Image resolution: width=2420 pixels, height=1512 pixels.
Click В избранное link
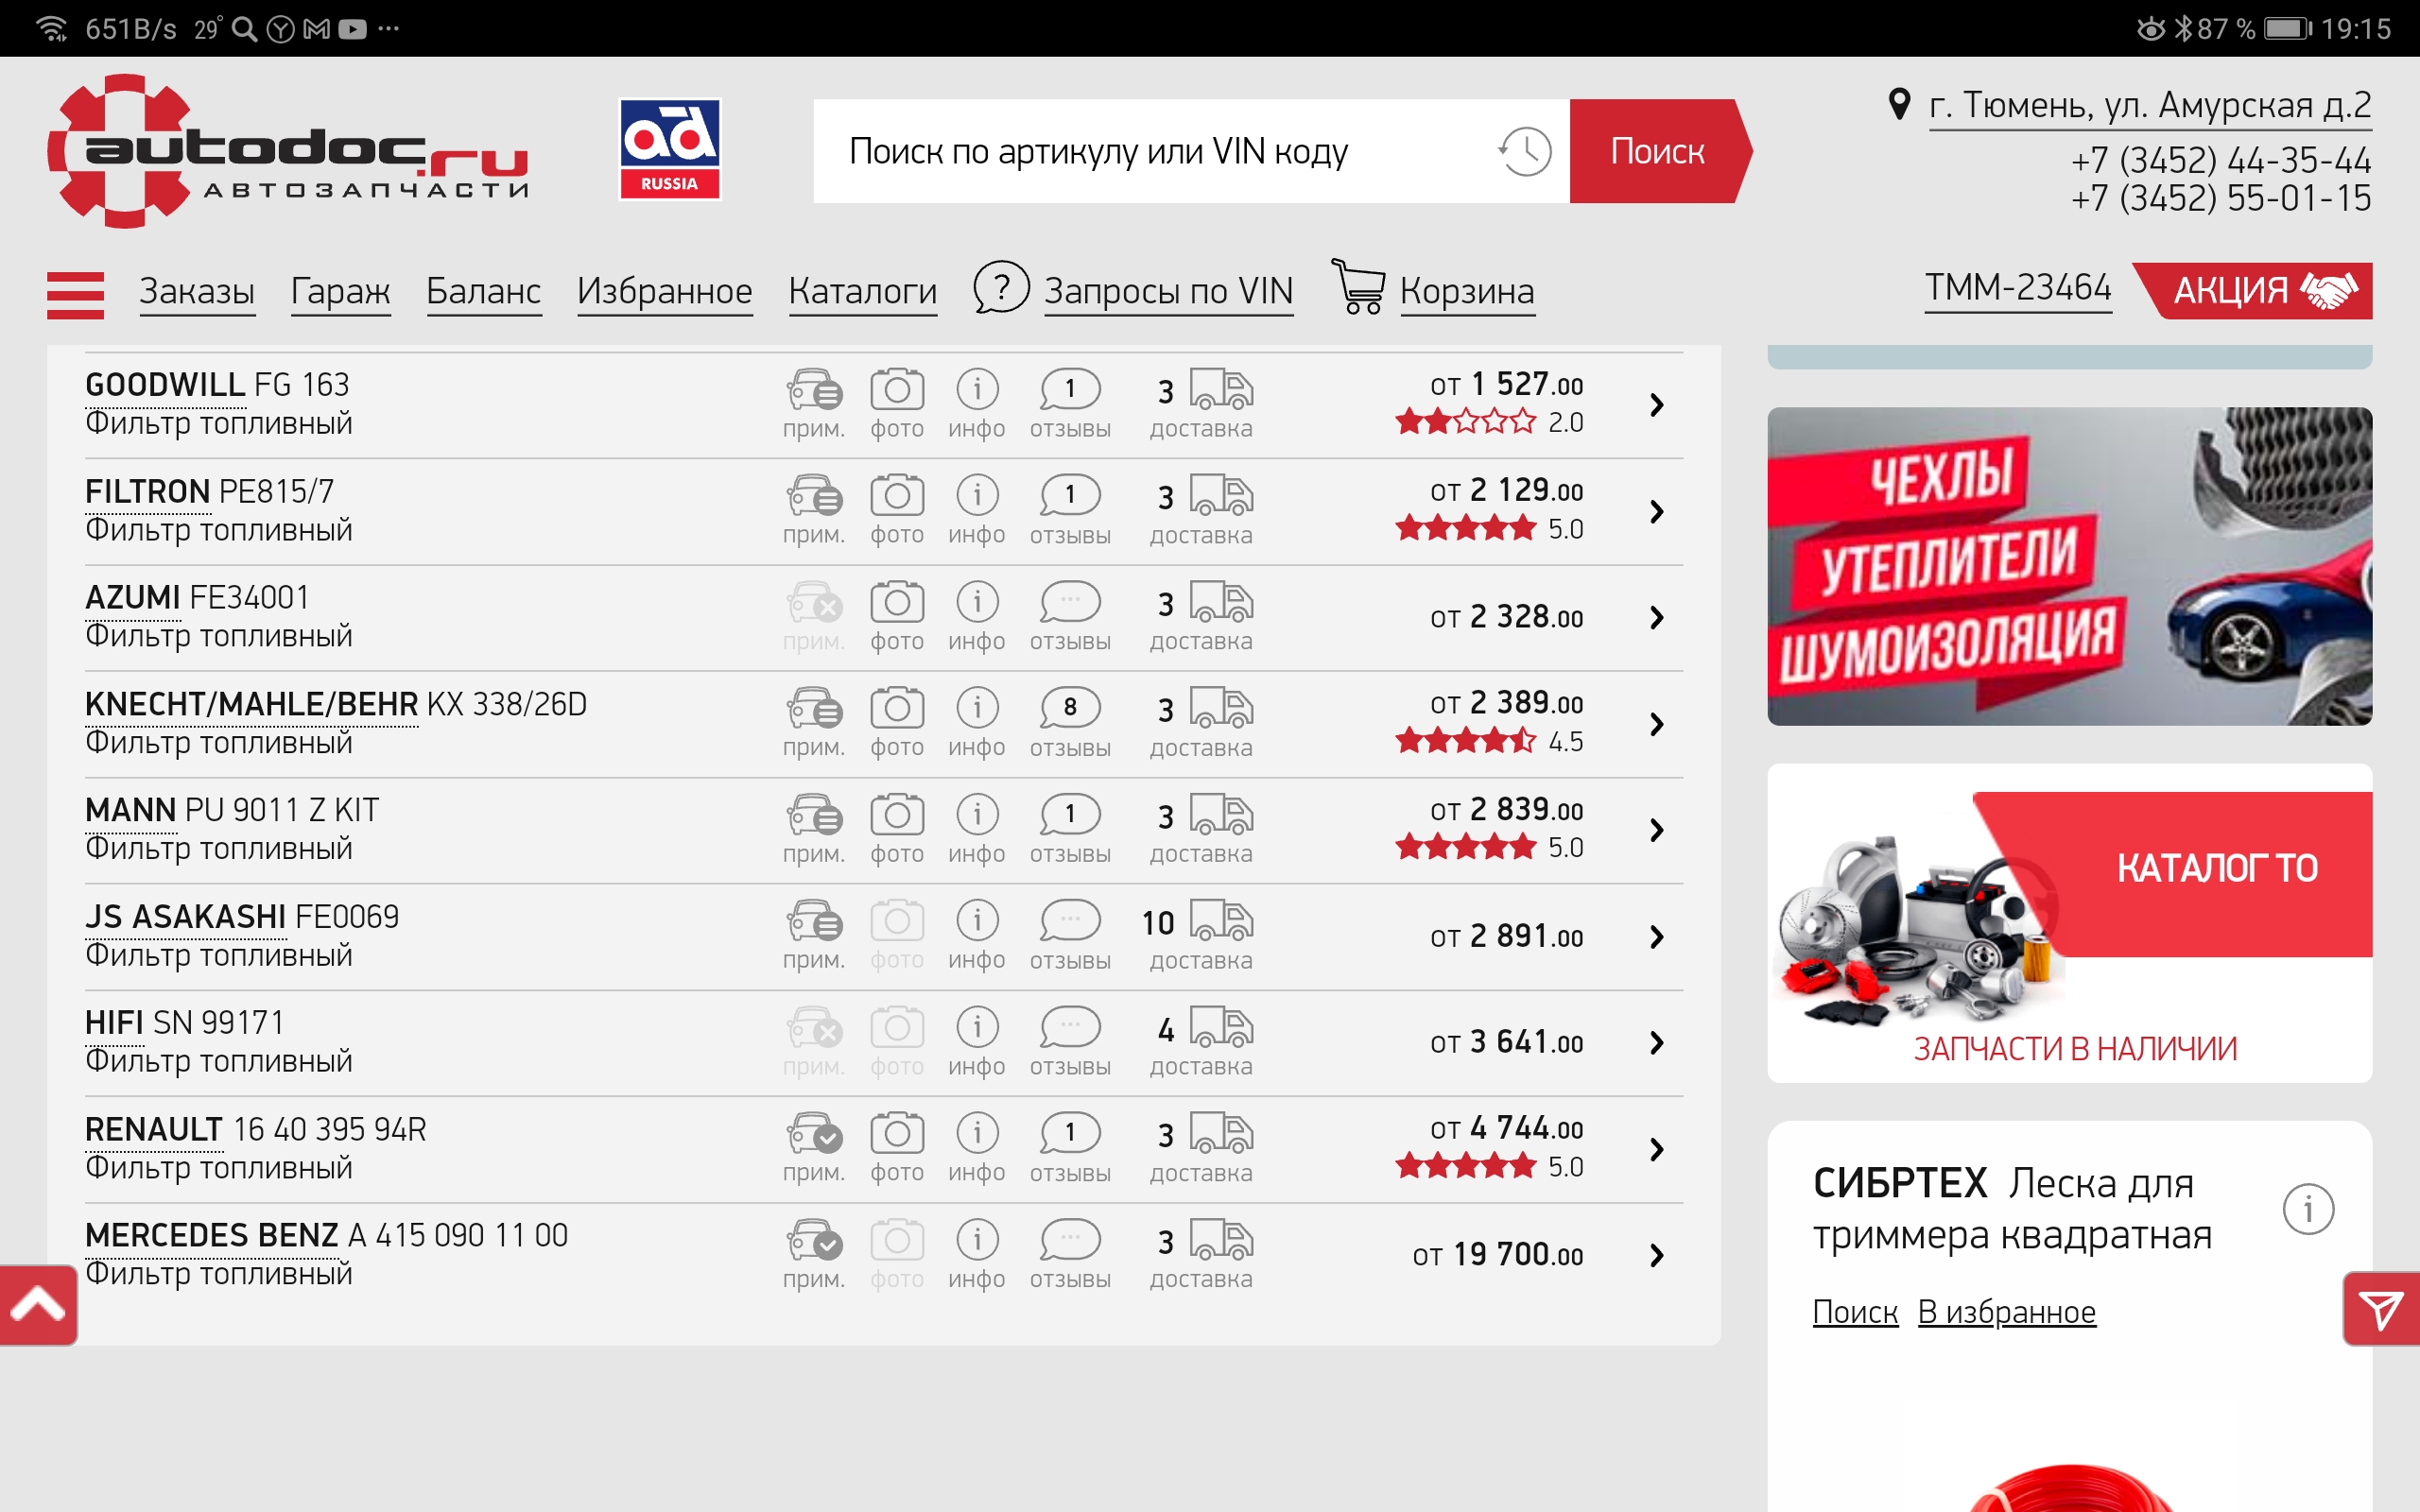[2006, 1311]
